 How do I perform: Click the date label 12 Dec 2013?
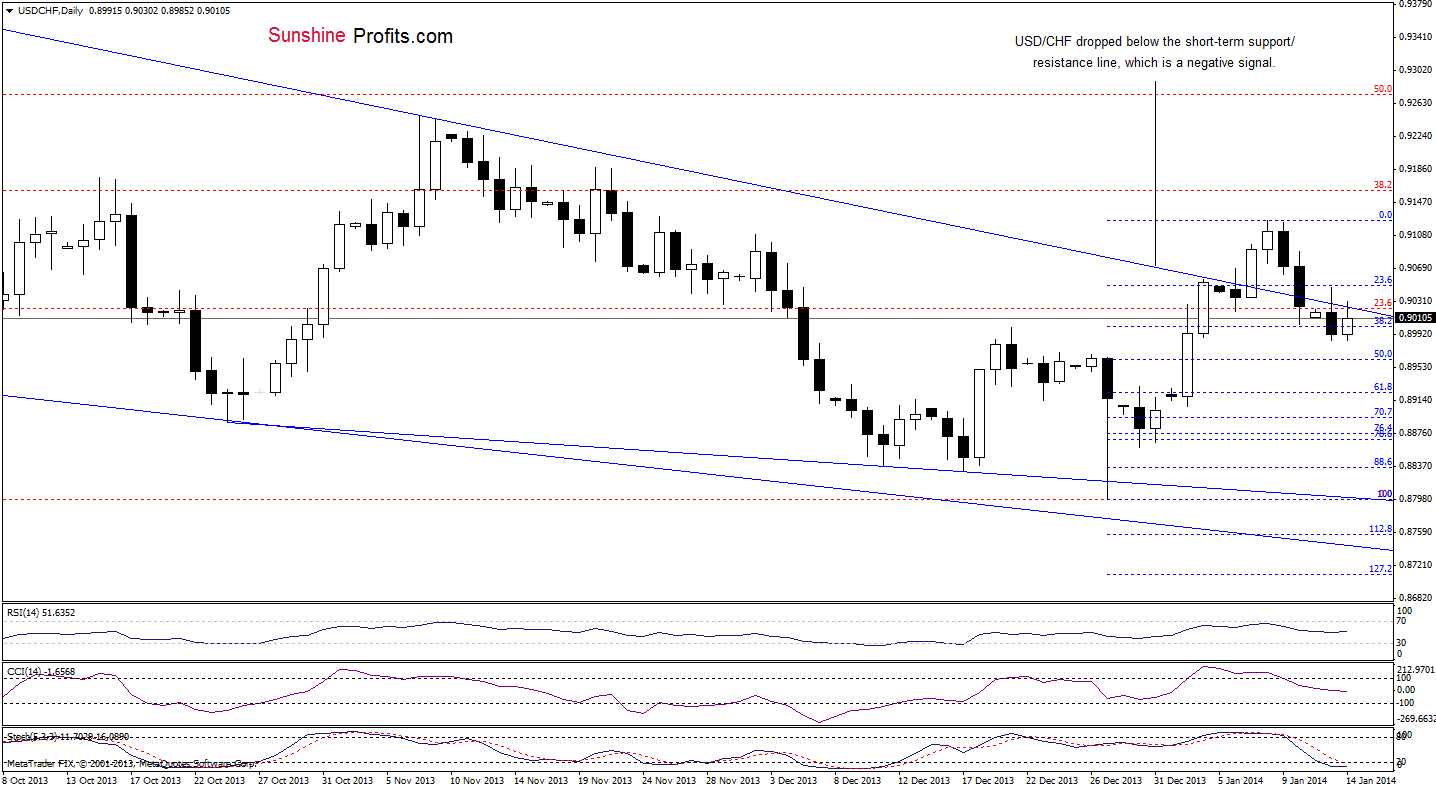click(927, 780)
